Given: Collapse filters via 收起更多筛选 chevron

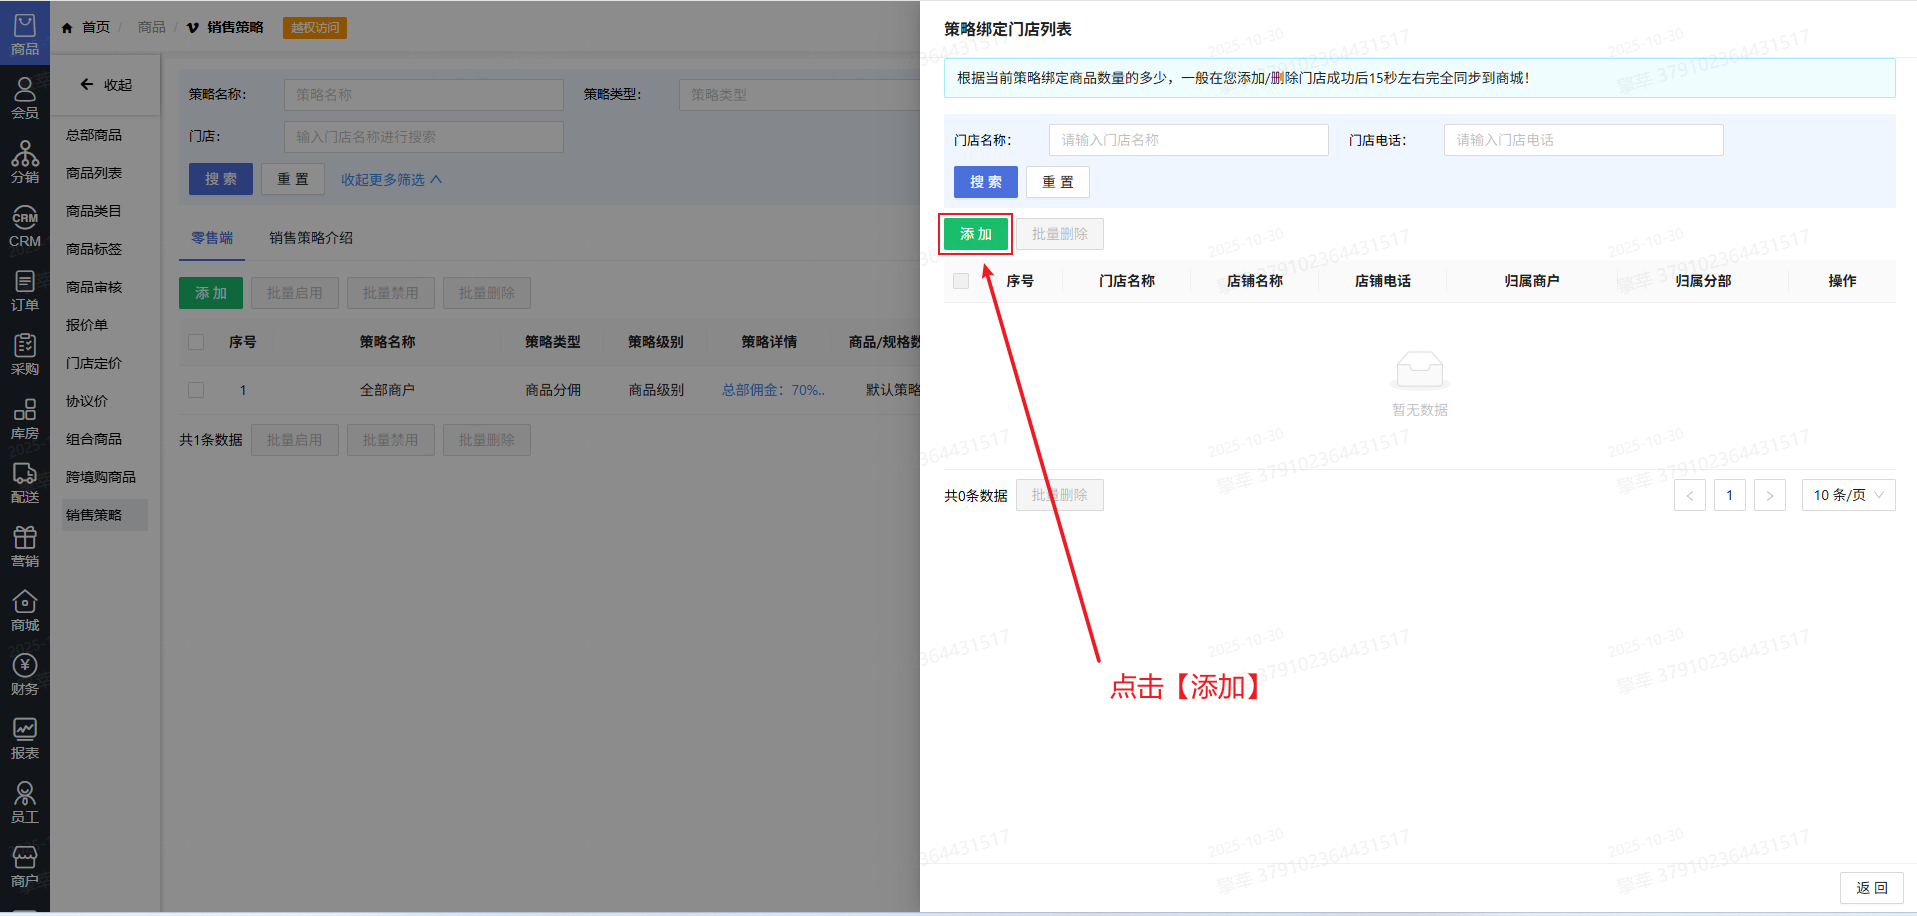Looking at the screenshot, I should [436, 180].
